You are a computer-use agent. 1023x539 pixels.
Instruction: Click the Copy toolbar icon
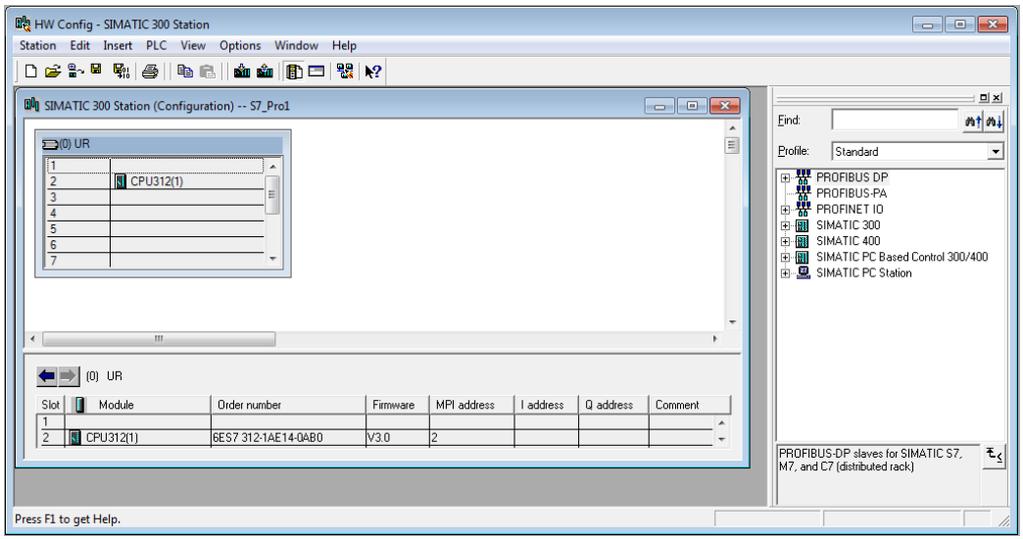click(185, 71)
